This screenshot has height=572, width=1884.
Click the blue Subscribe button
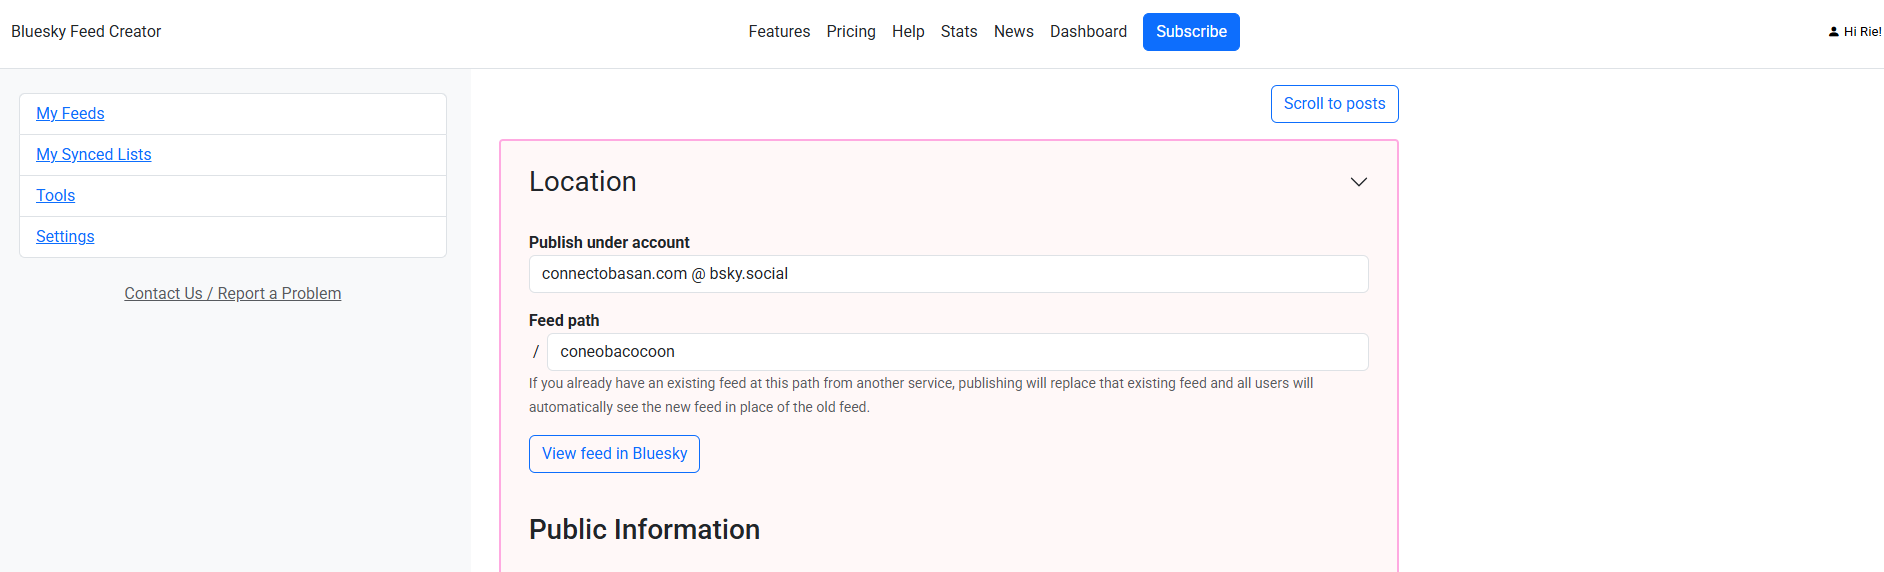coord(1191,32)
